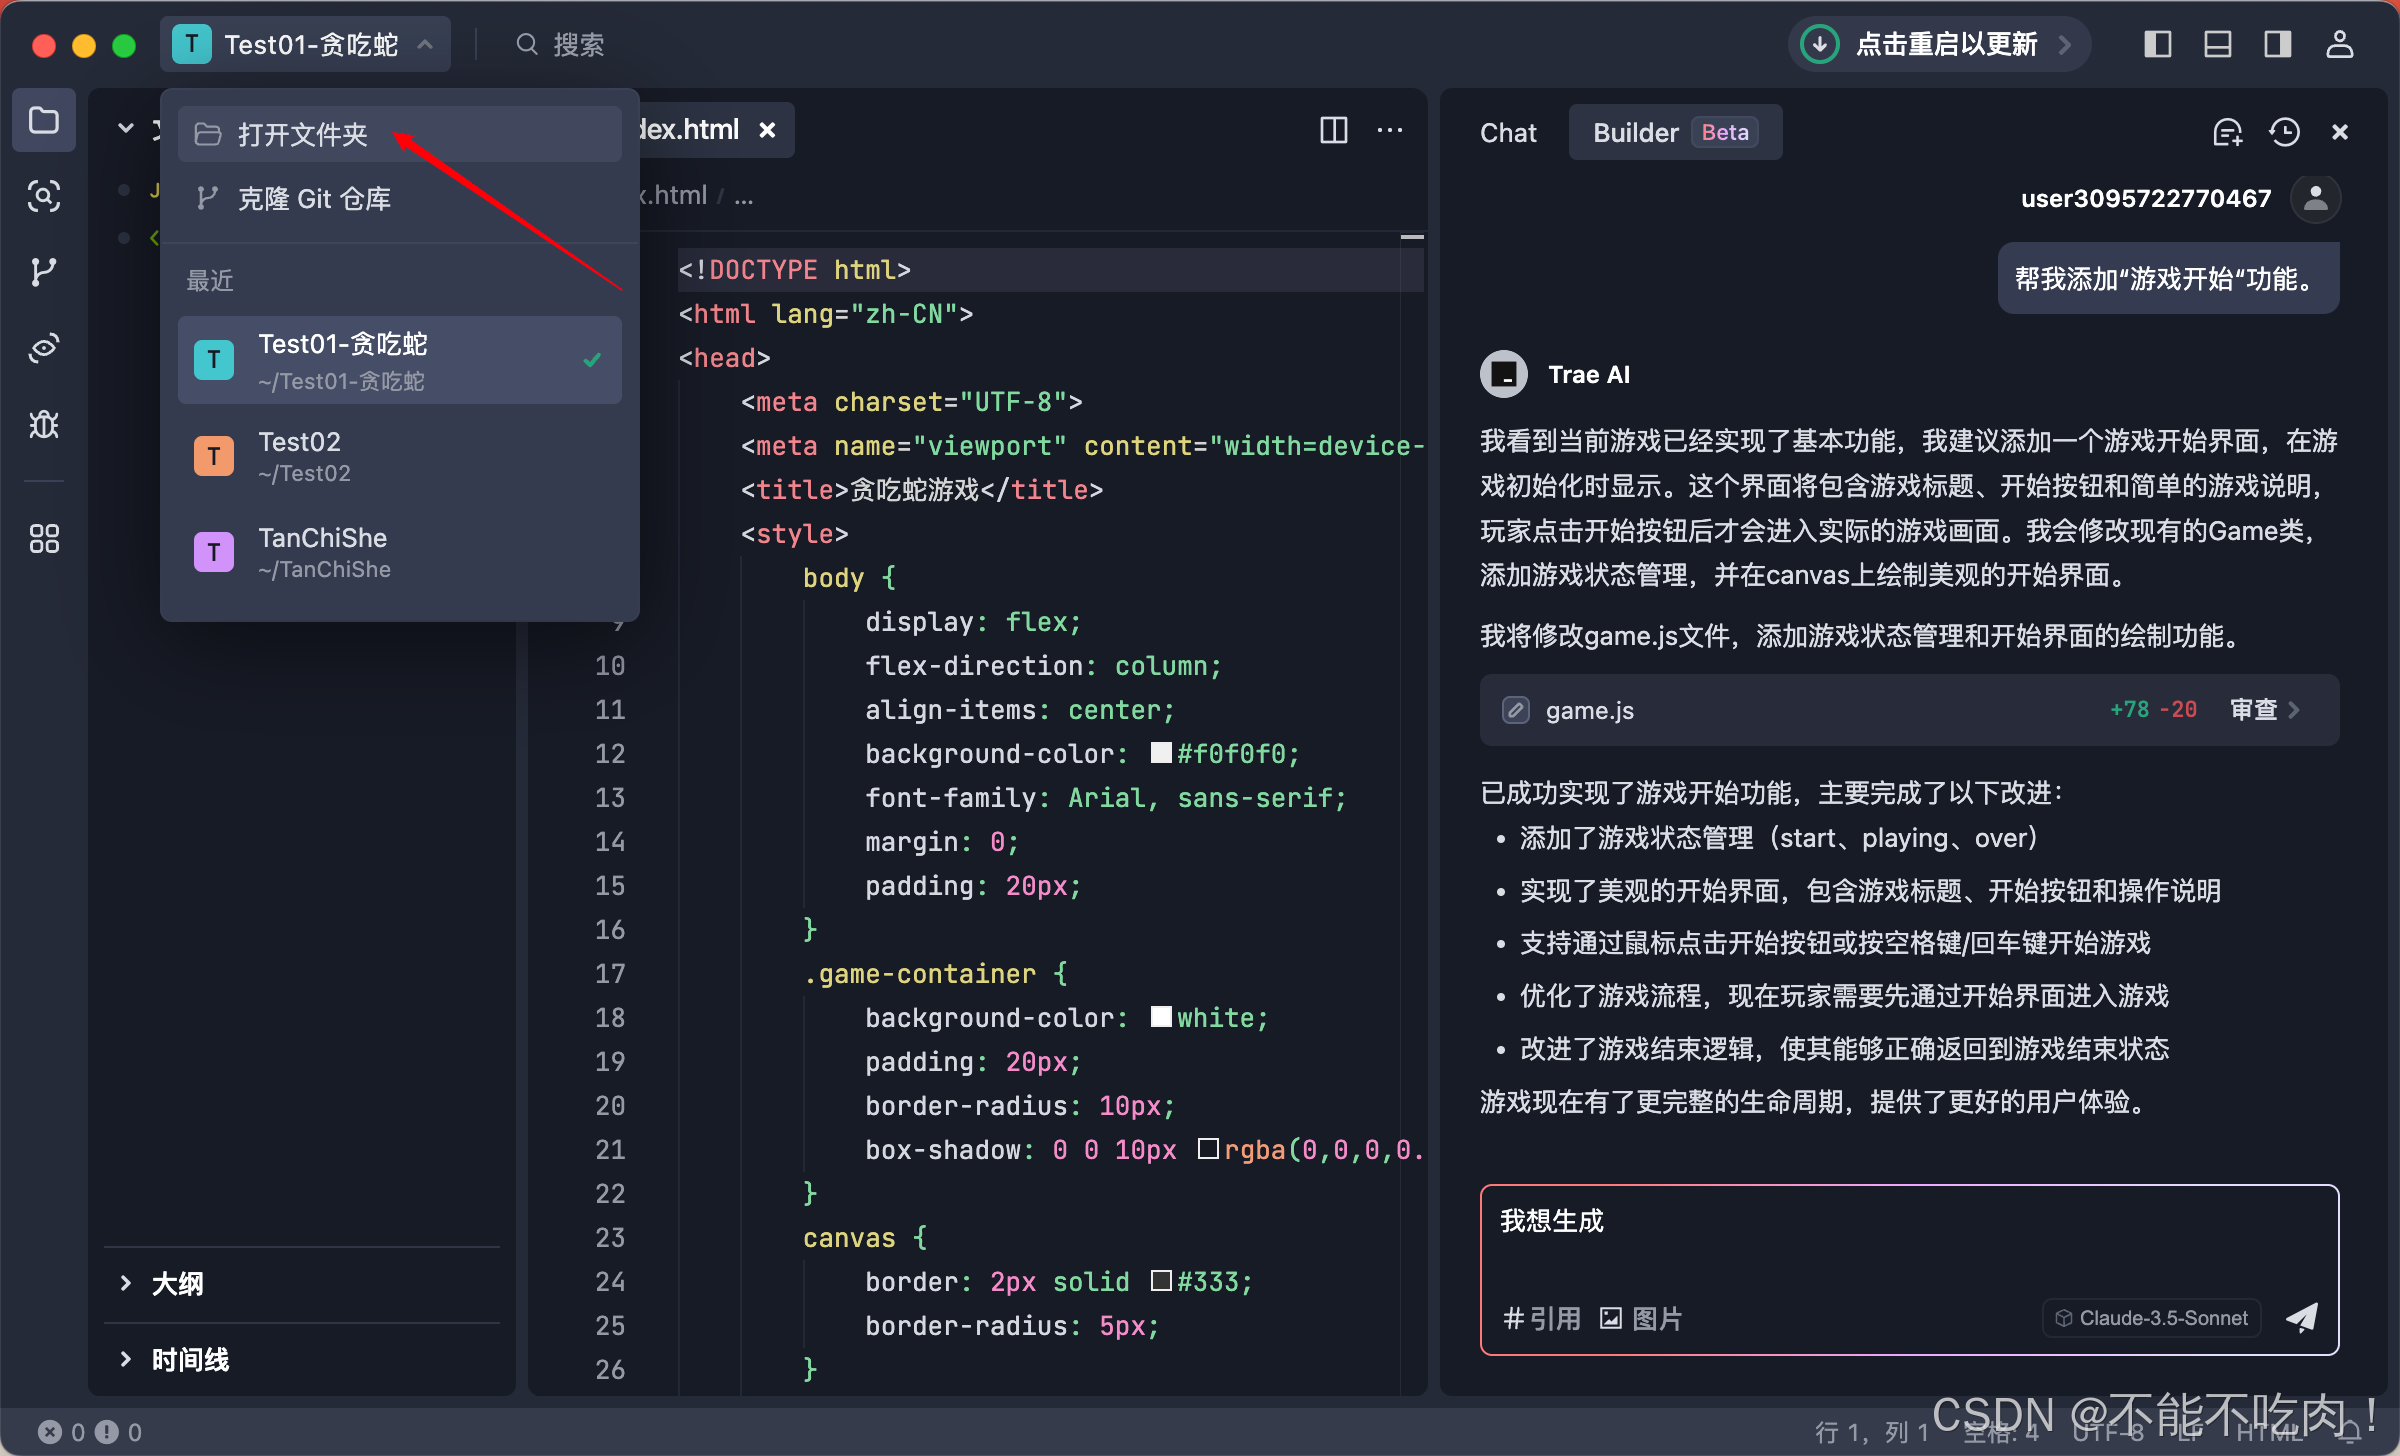Click the #f0f0f0 color swatch
The image size is (2400, 1456).
1160,753
